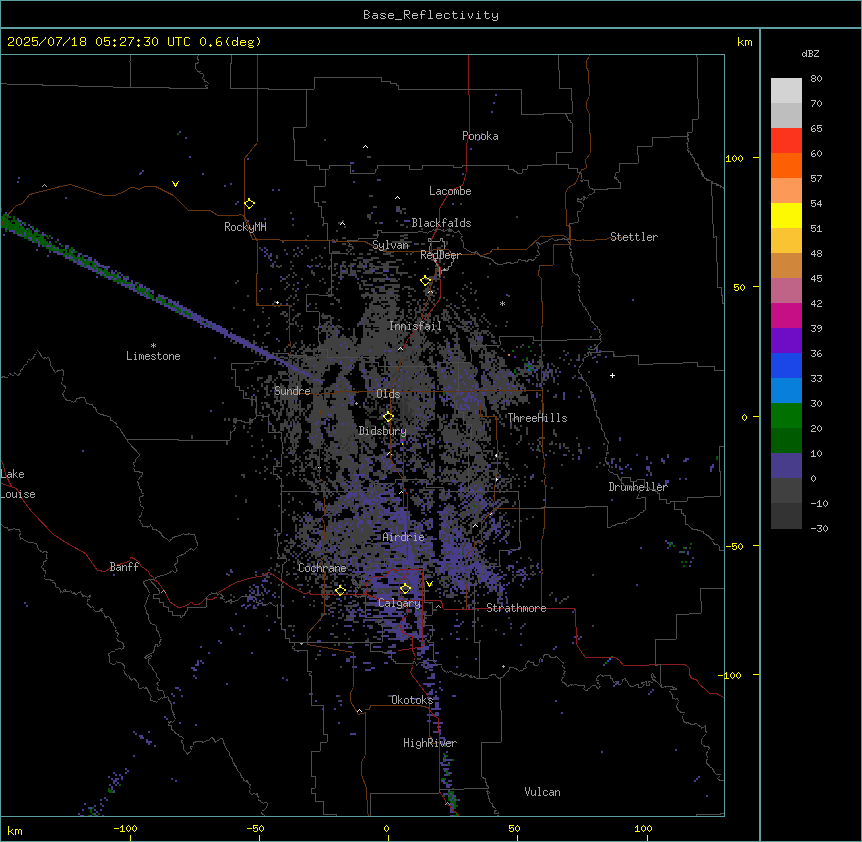Click the Strathmore label
The height and width of the screenshot is (842, 862).
point(516,608)
